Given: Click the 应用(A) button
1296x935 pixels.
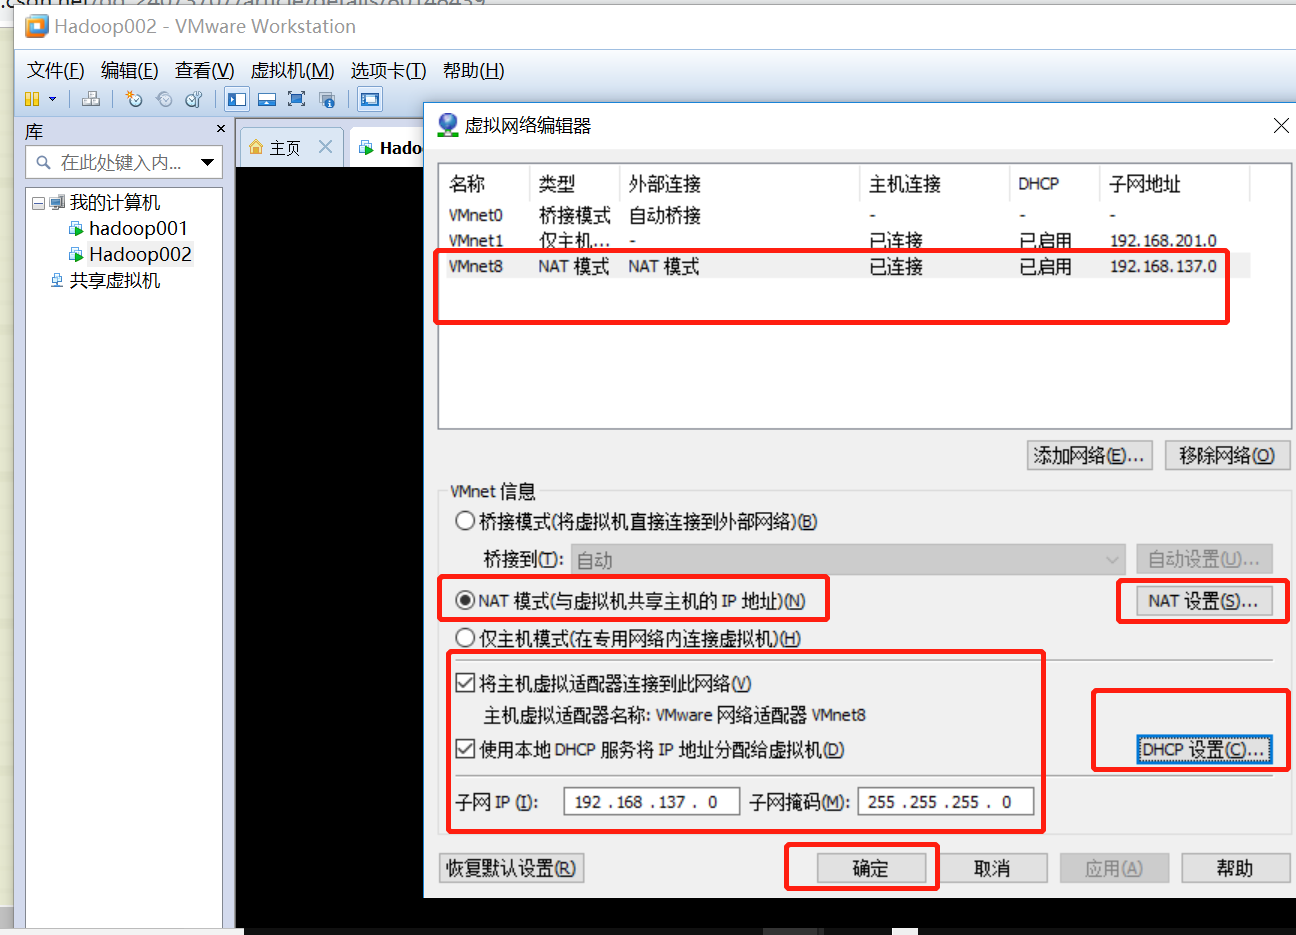Looking at the screenshot, I should (x=1114, y=868).
